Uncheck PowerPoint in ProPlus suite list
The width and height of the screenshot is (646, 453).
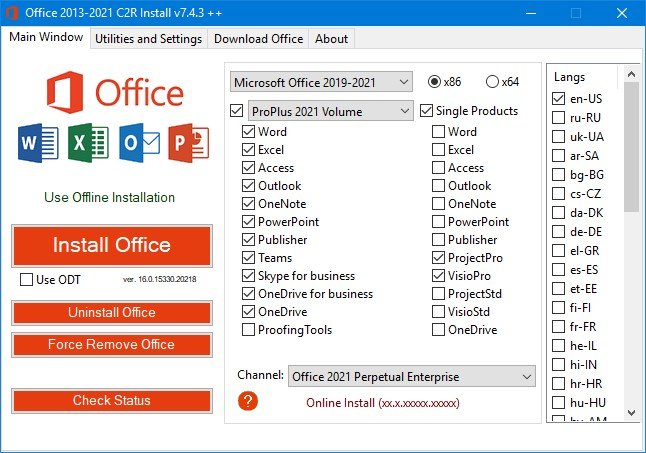[x=248, y=222]
